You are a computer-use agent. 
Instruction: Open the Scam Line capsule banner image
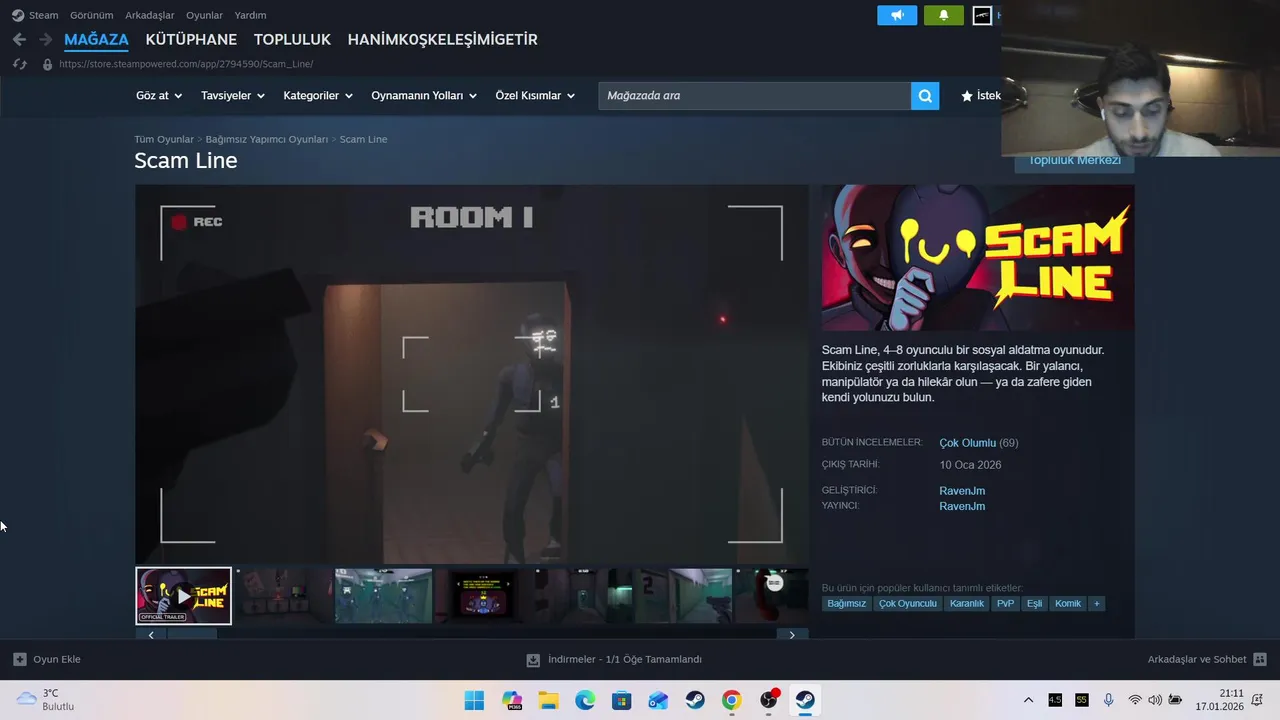click(x=978, y=258)
